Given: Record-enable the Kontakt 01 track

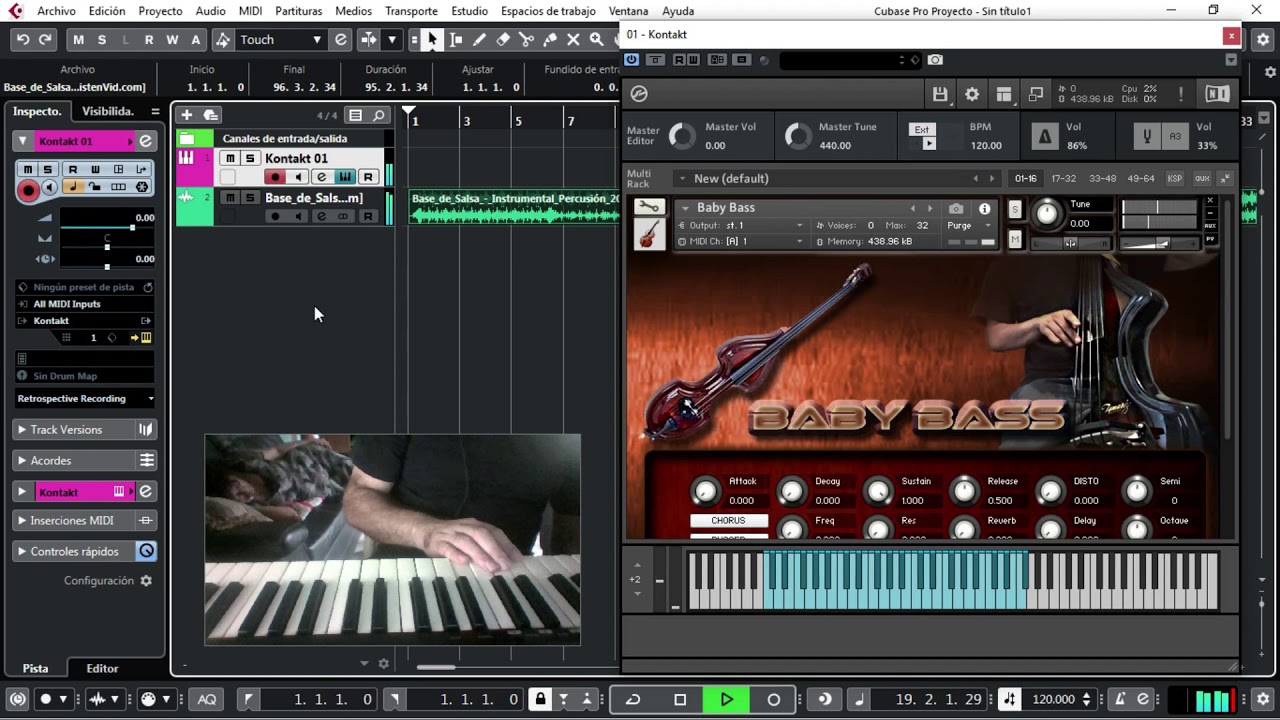Looking at the screenshot, I should (x=275, y=177).
